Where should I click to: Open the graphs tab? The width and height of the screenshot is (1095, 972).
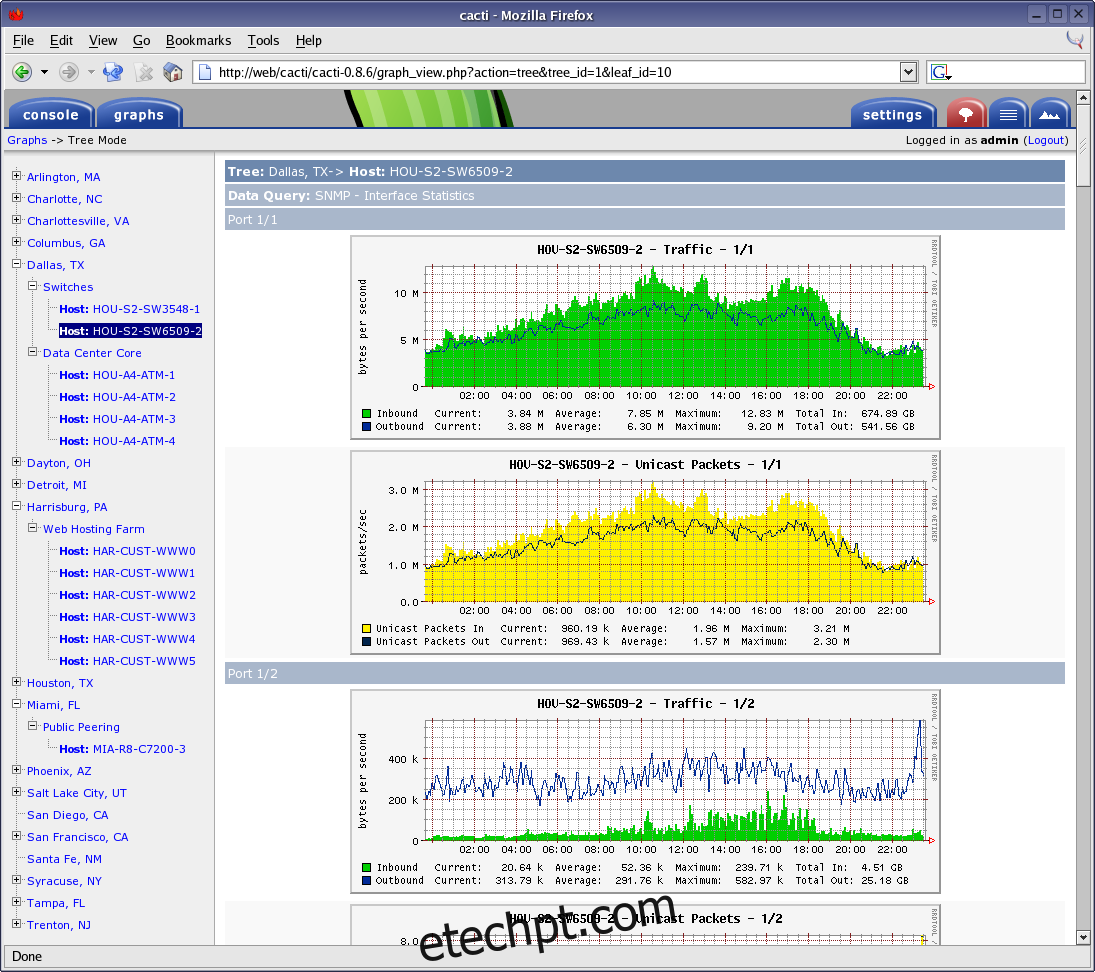[x=139, y=115]
